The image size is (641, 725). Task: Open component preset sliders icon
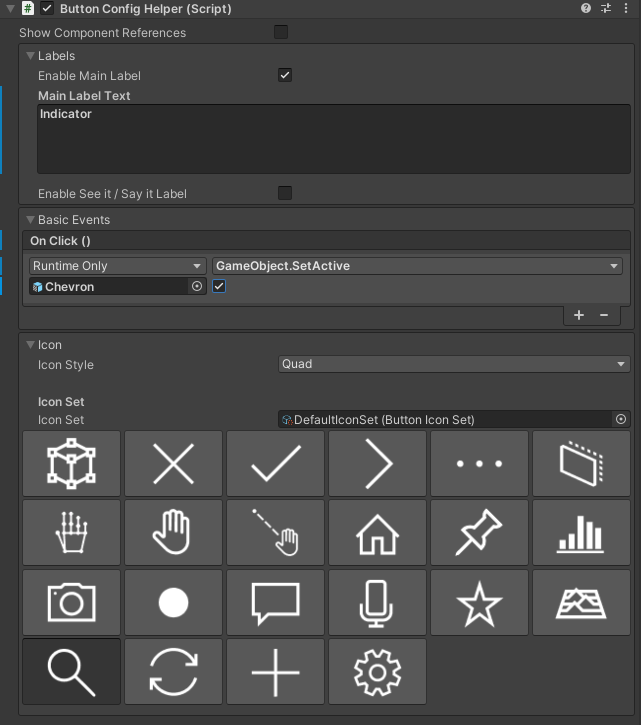tap(606, 8)
